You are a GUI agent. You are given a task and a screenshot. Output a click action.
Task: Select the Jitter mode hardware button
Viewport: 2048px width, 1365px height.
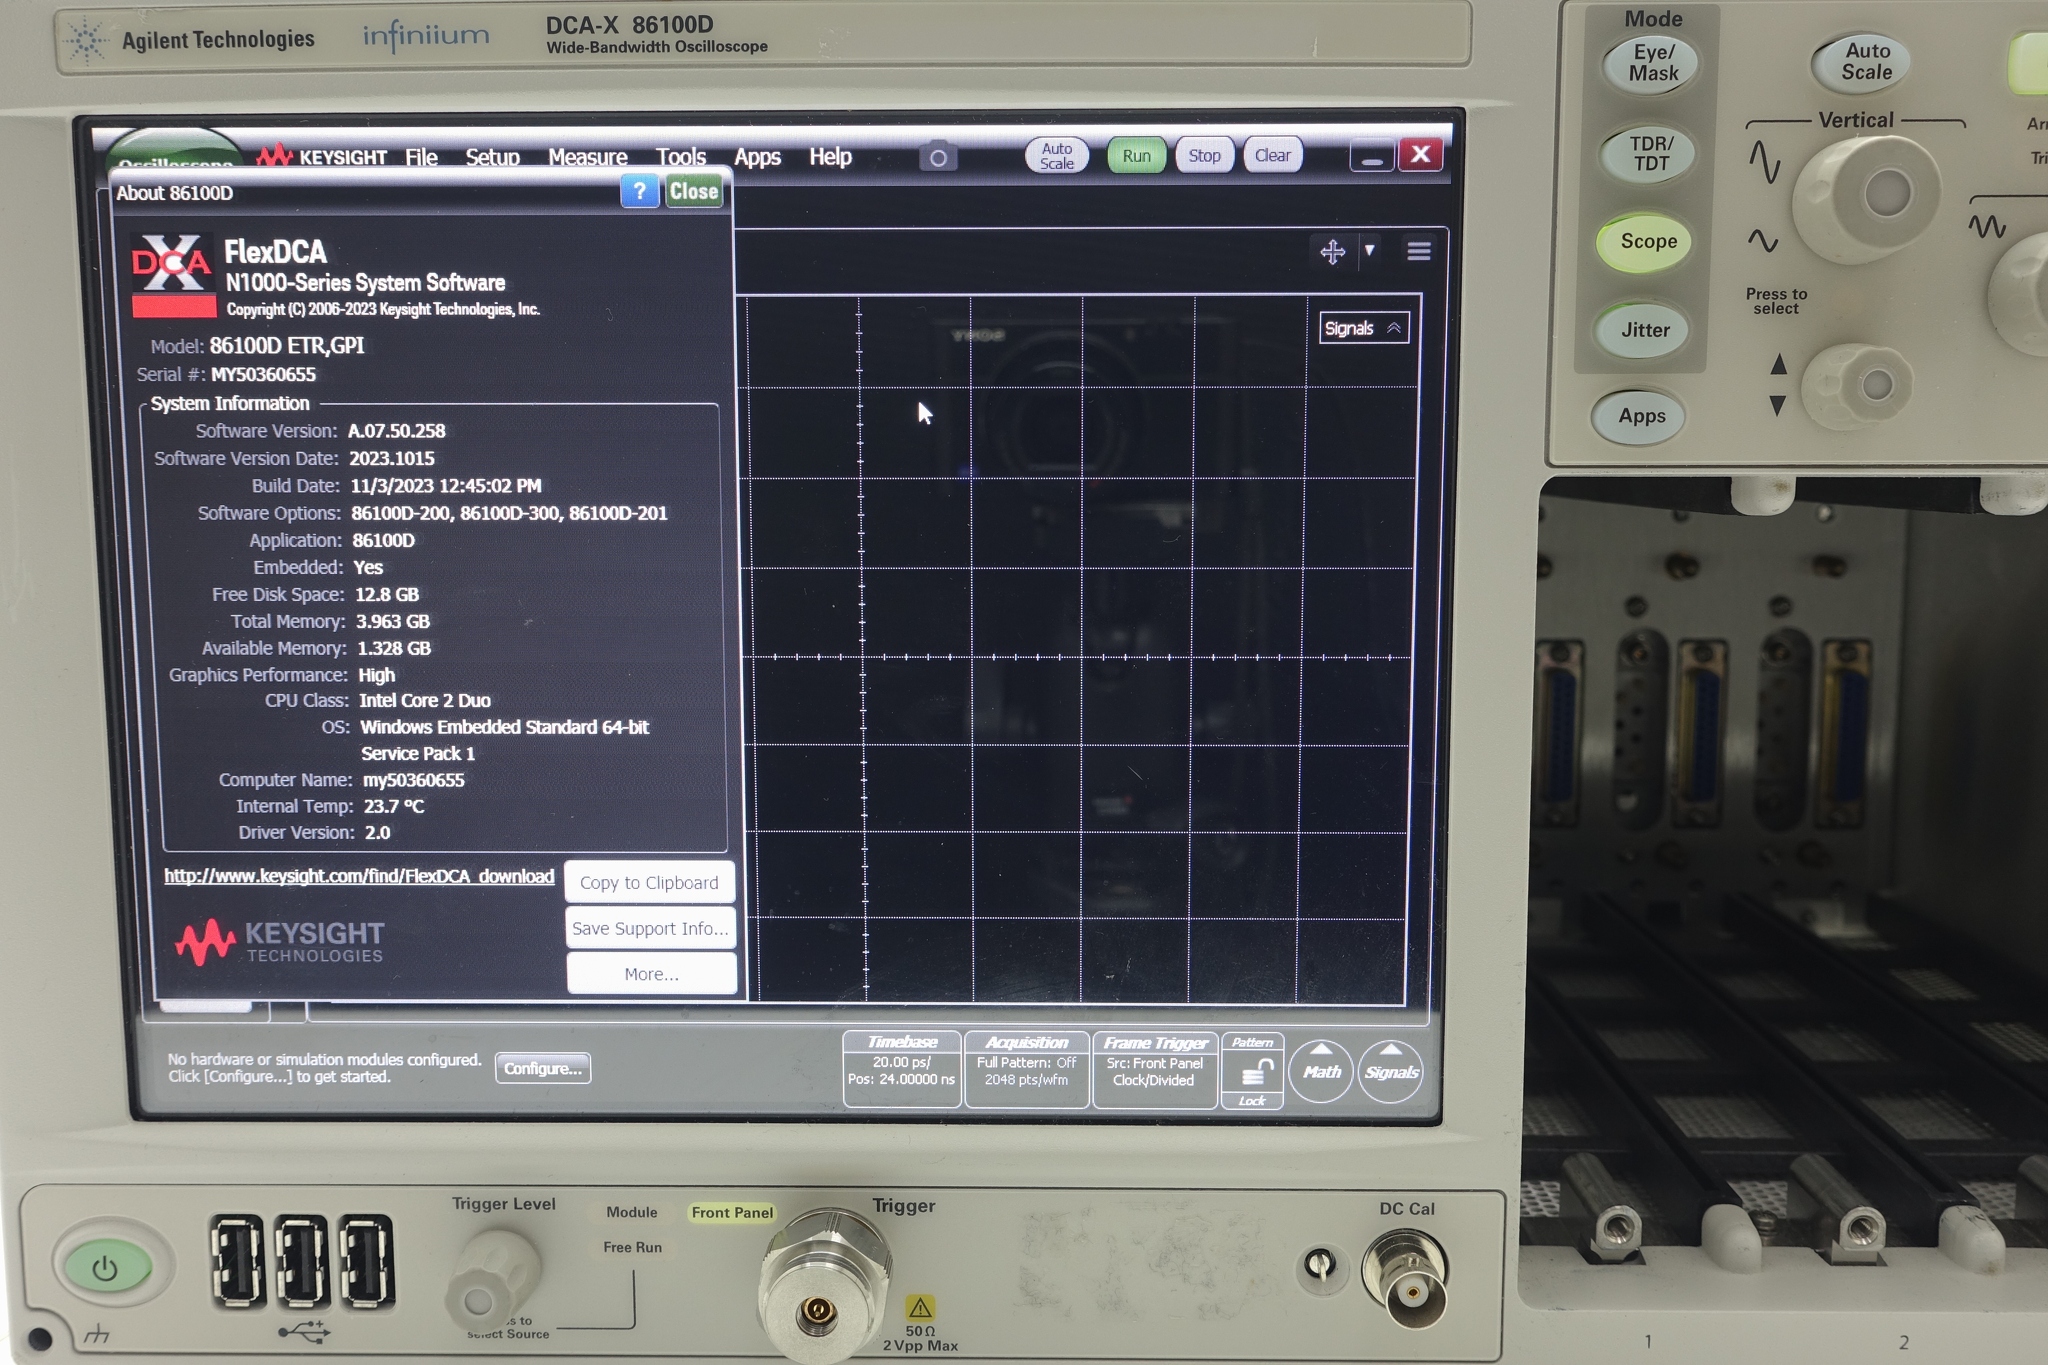(x=1645, y=330)
